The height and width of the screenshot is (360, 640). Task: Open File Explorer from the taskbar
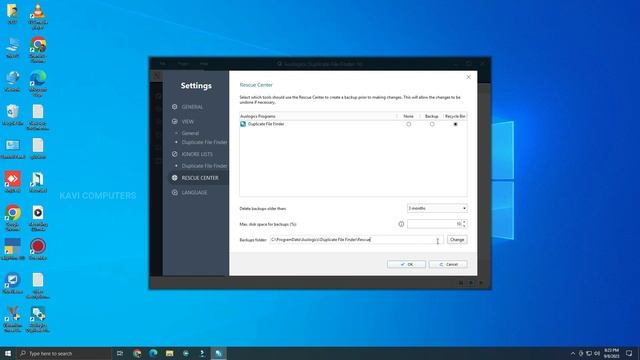pyautogui.click(x=169, y=353)
